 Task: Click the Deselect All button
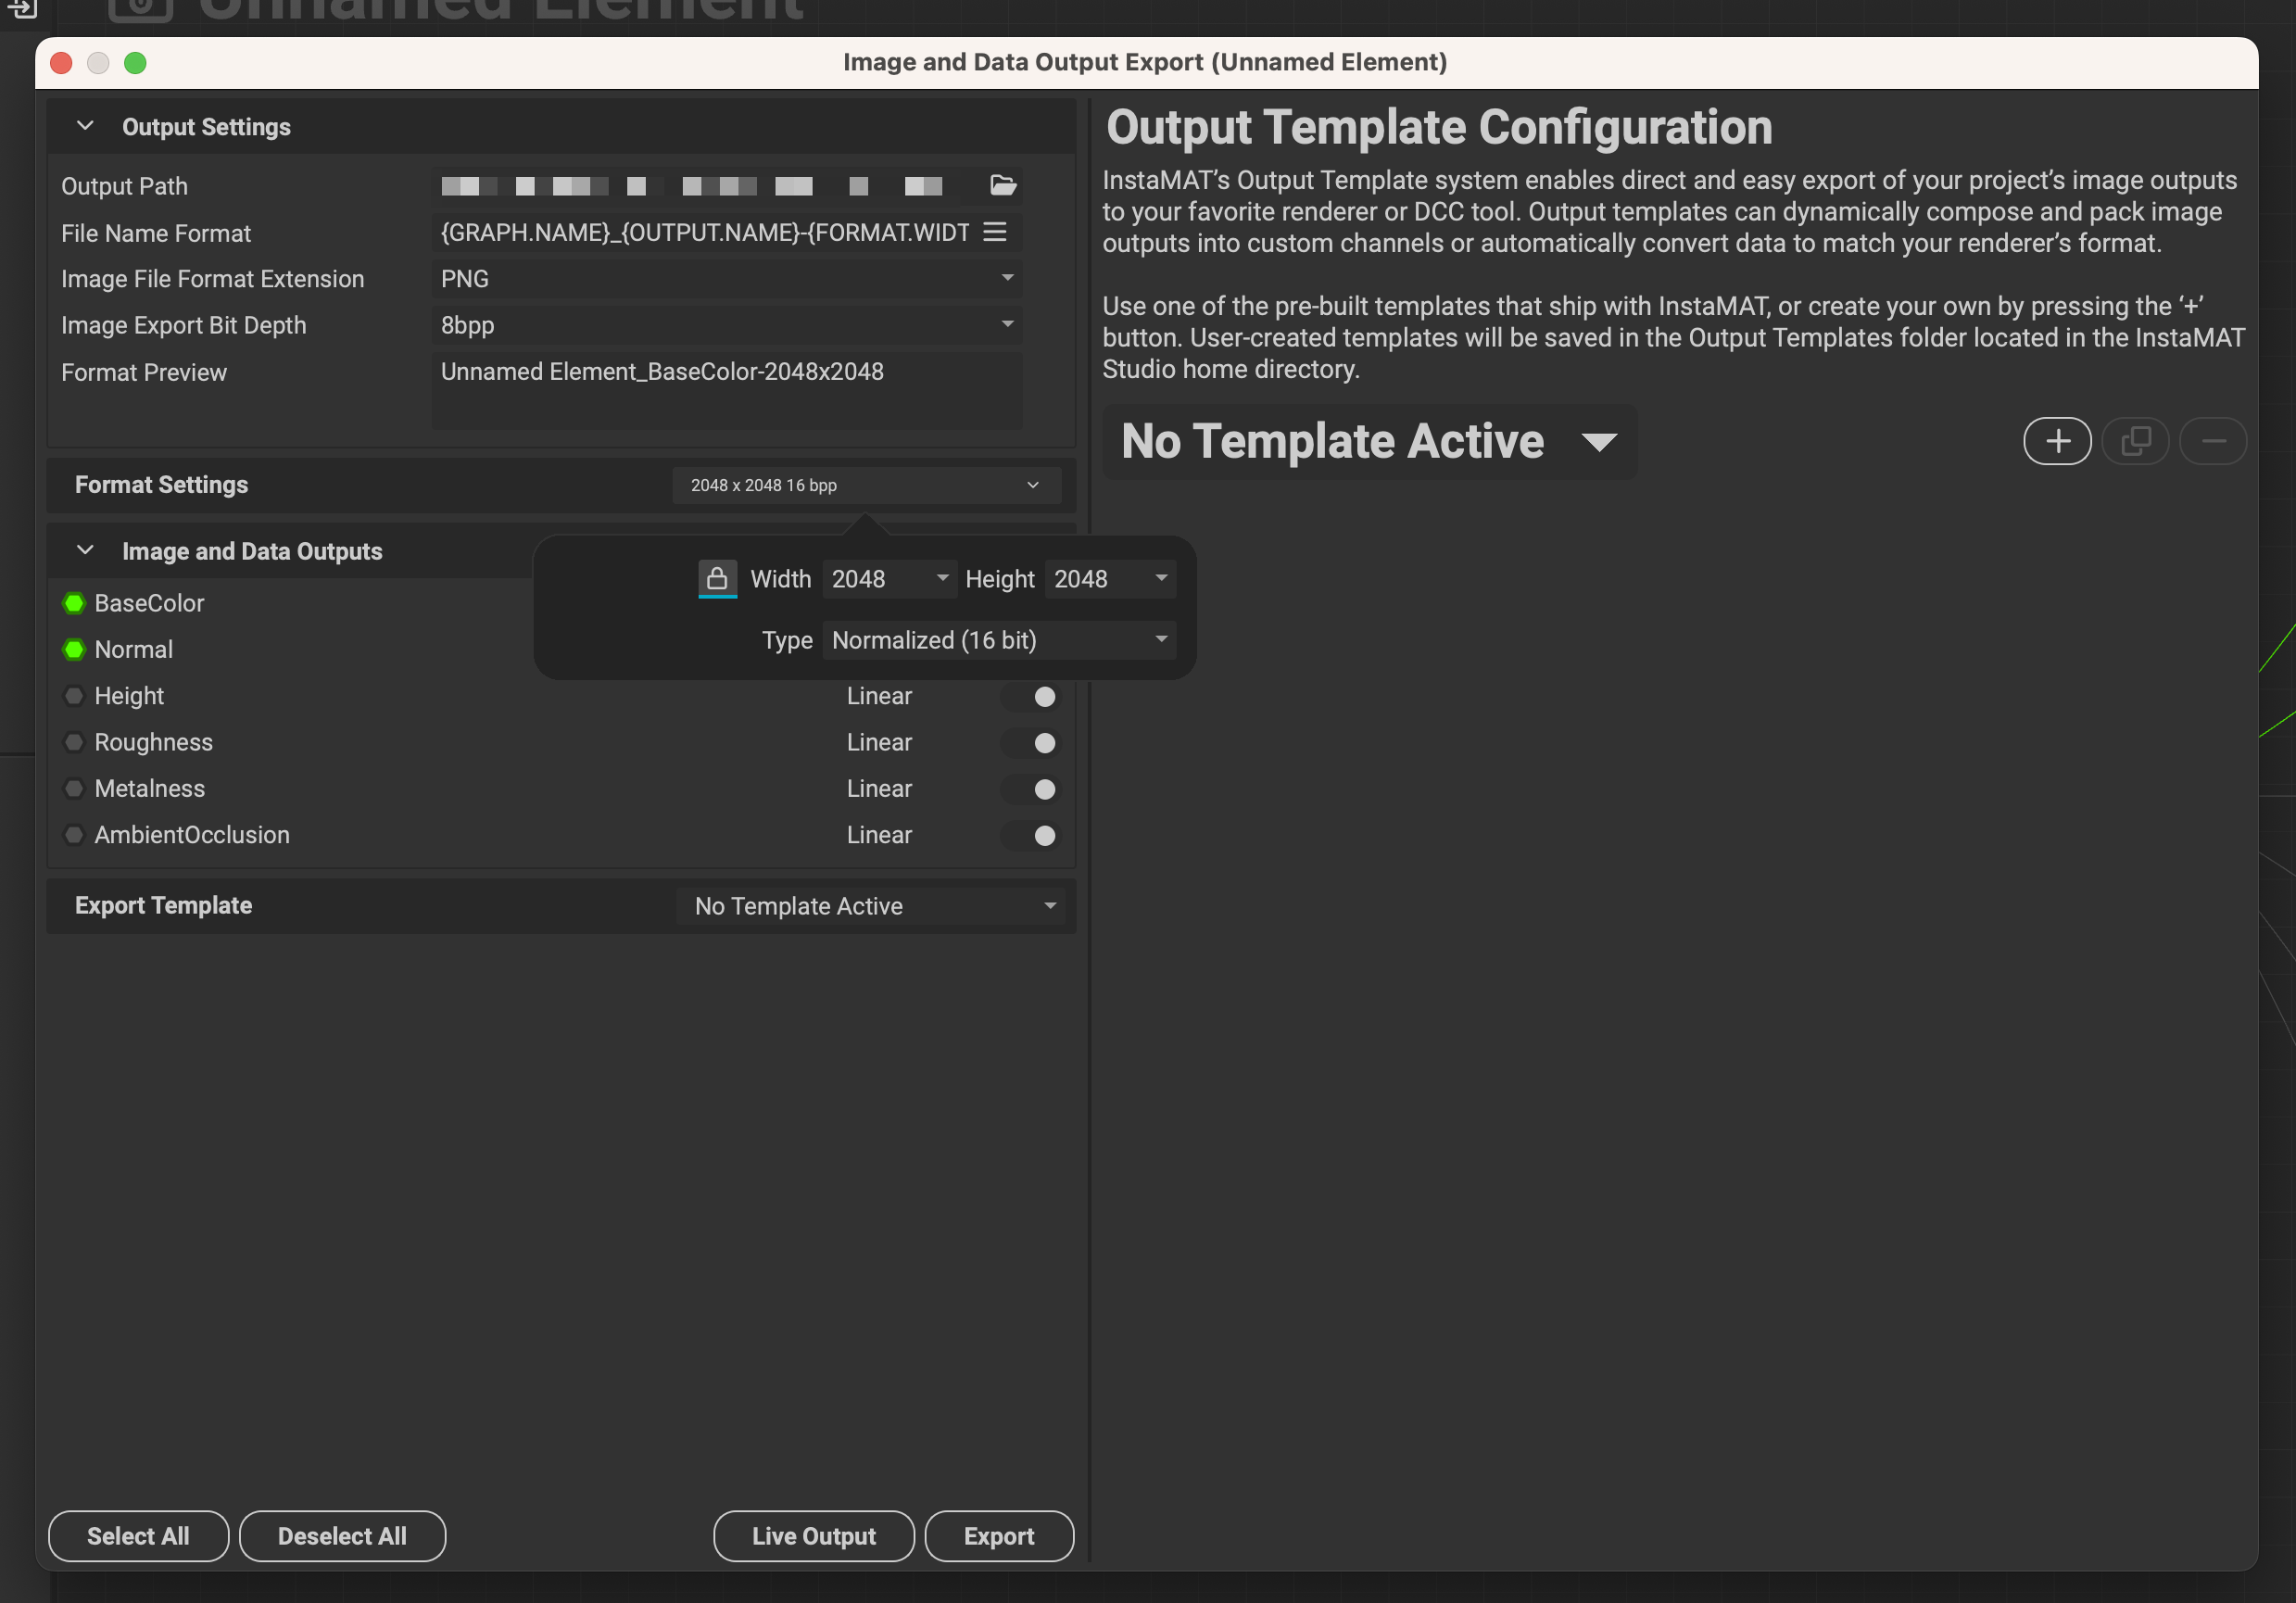click(x=342, y=1536)
